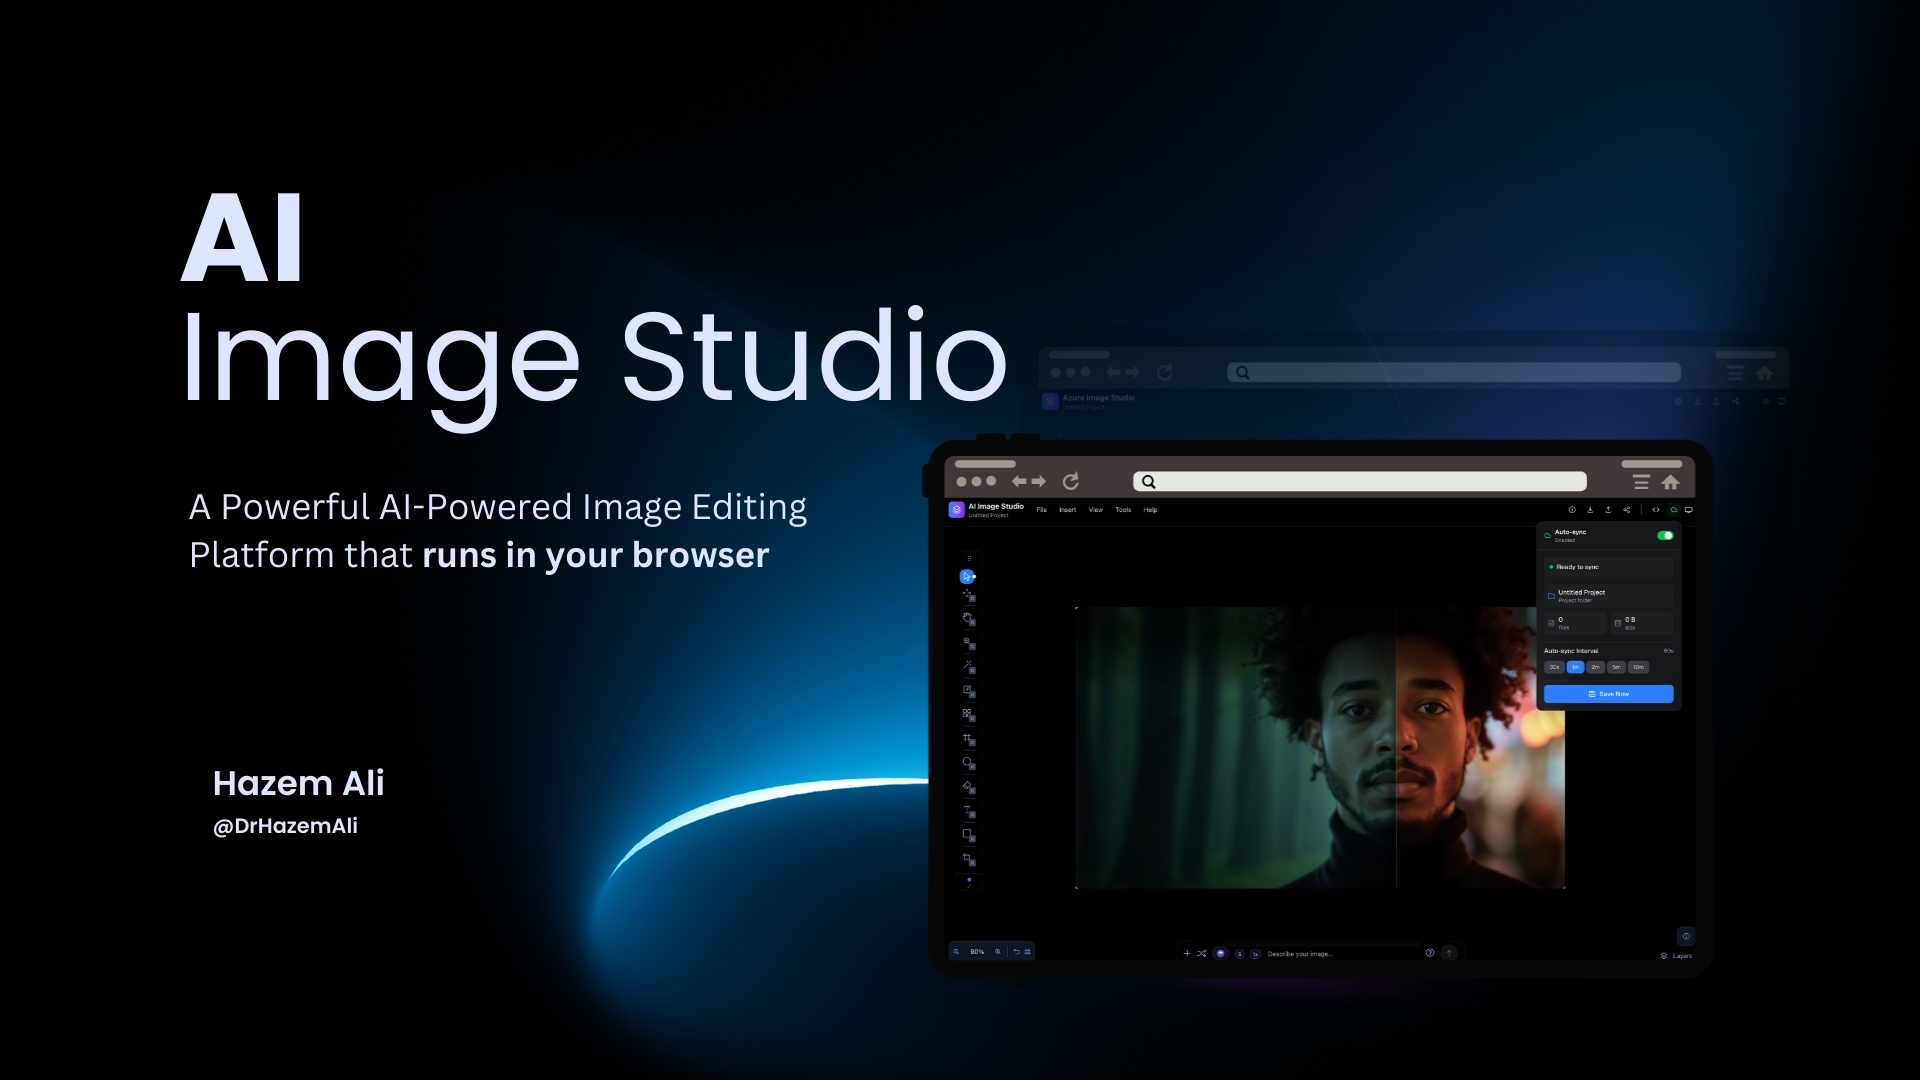Click the share icon in top toolbar
The height and width of the screenshot is (1080, 1920).
click(1627, 510)
